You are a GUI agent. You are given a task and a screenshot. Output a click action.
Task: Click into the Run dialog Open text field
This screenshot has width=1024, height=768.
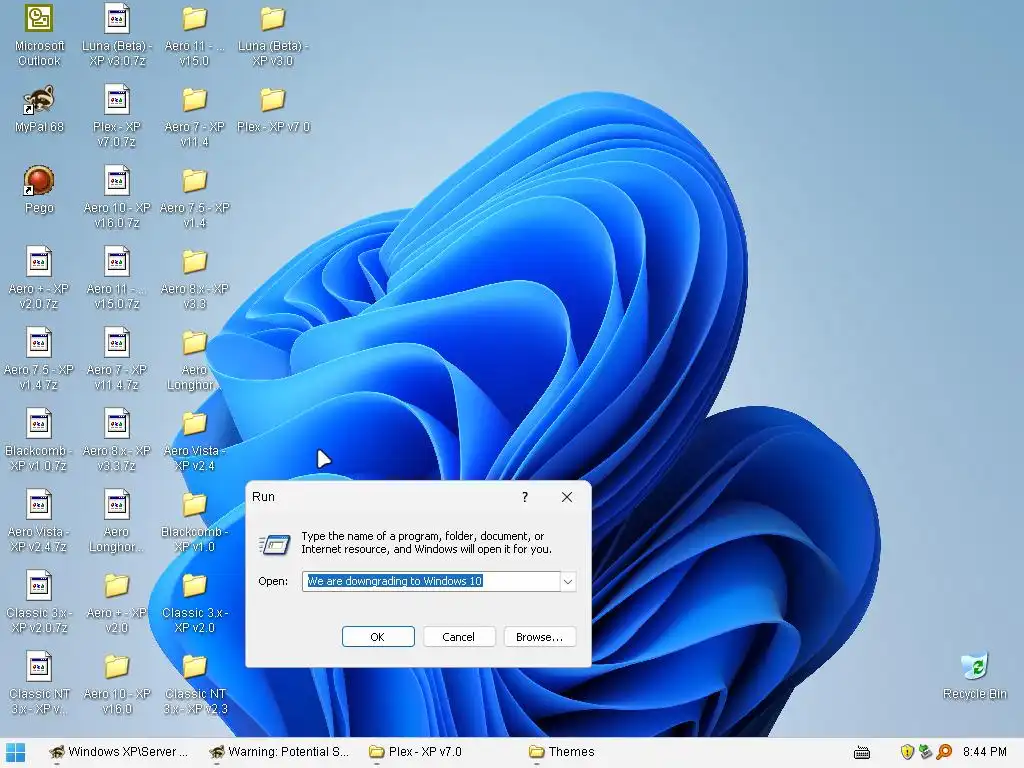click(431, 581)
